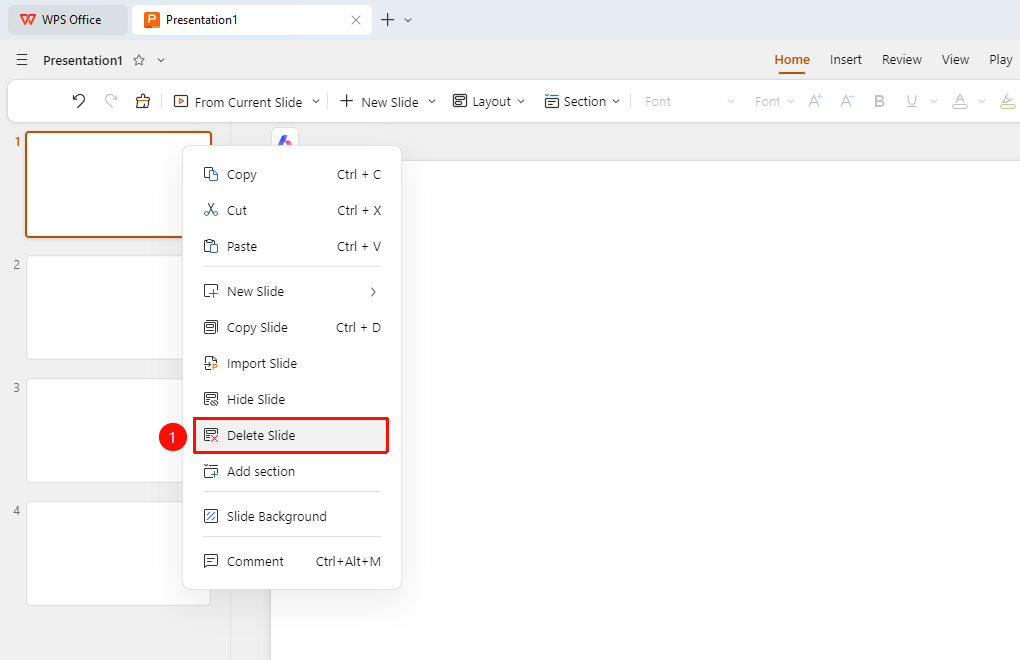The height and width of the screenshot is (660, 1020).
Task: Increase font size with A+ icon
Action: (815, 101)
